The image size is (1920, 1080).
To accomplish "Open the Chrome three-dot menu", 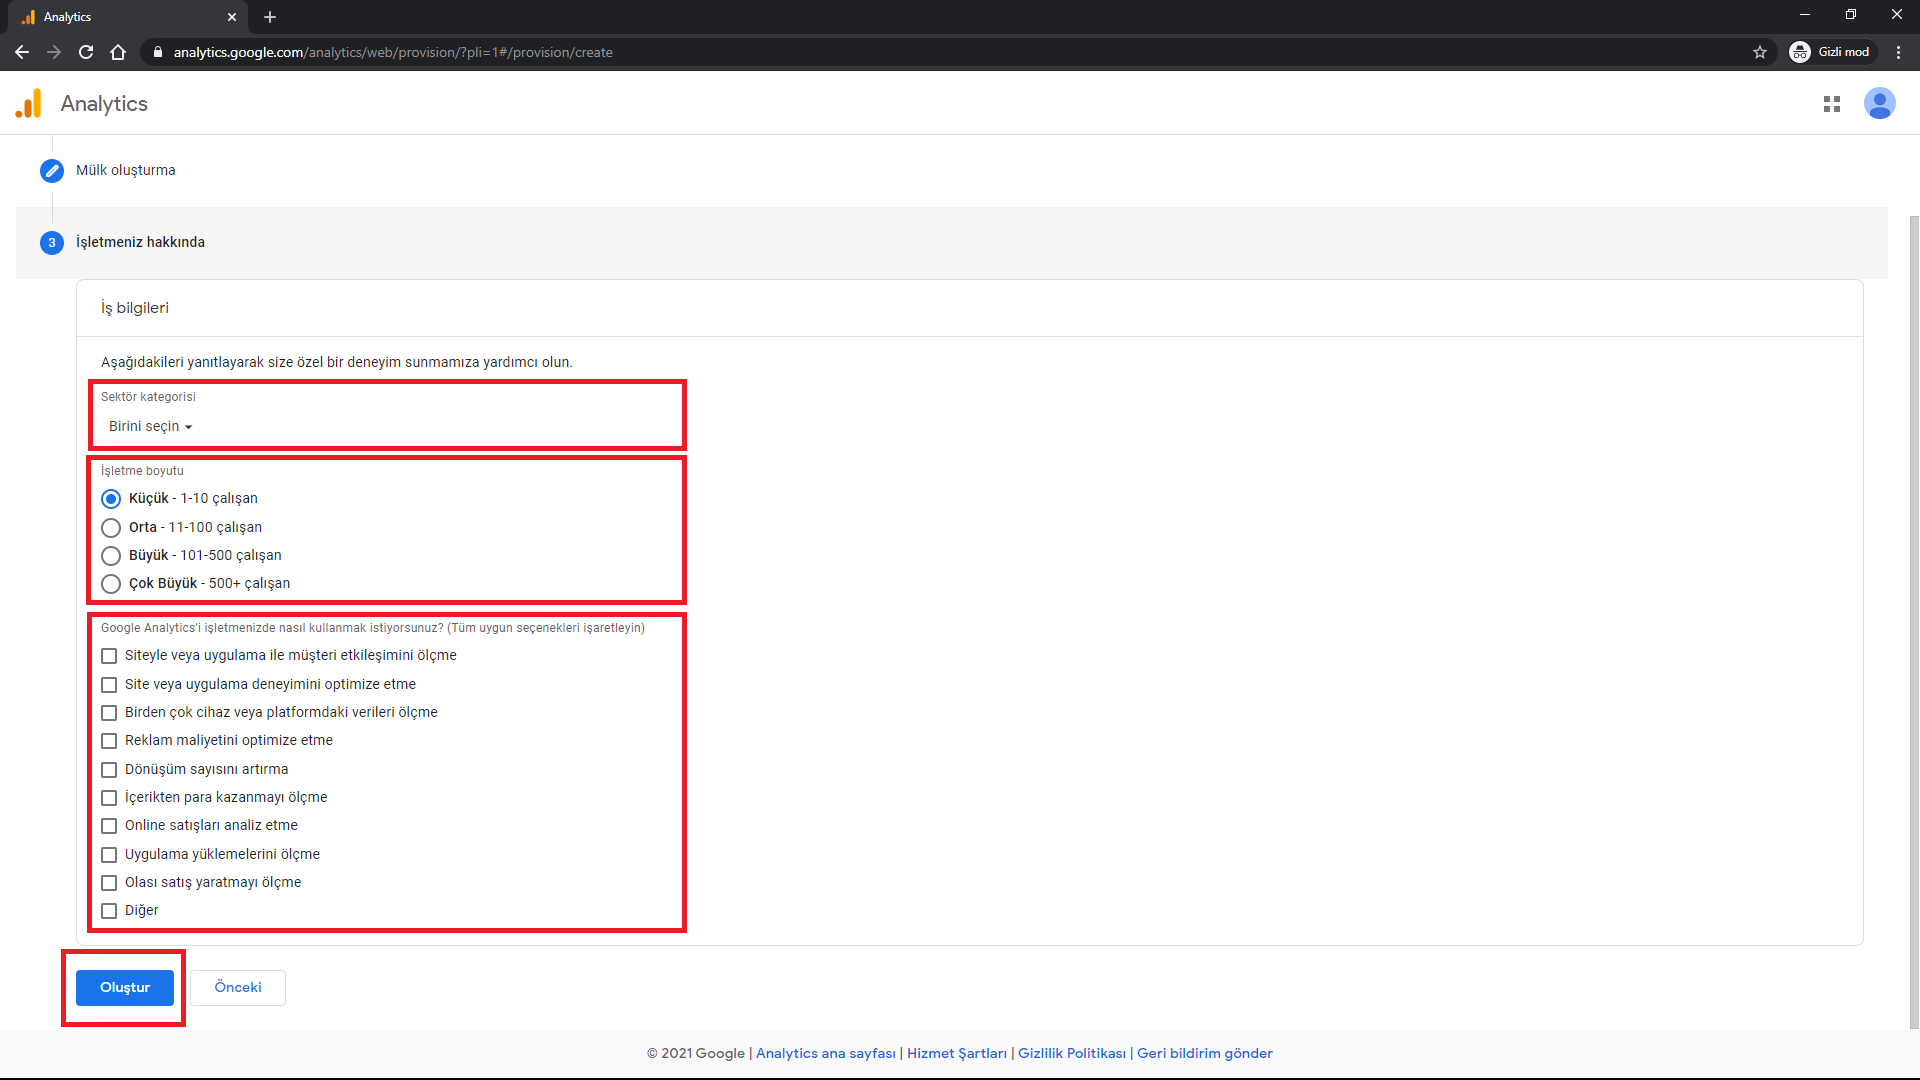I will click(1898, 52).
